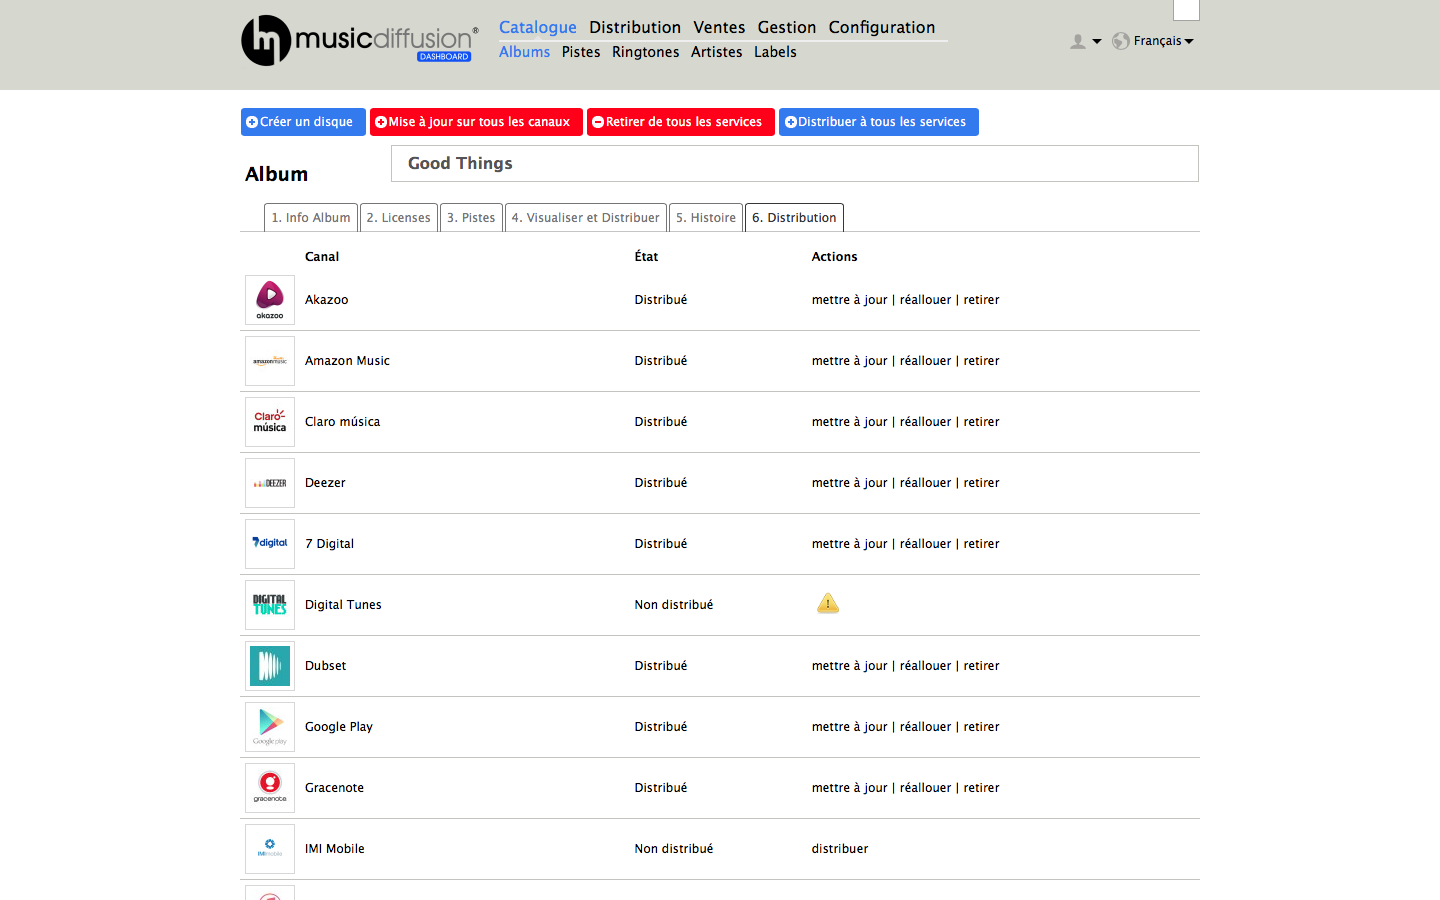This screenshot has height=900, width=1440.
Task: Open the Catalogue menu
Action: (x=538, y=27)
